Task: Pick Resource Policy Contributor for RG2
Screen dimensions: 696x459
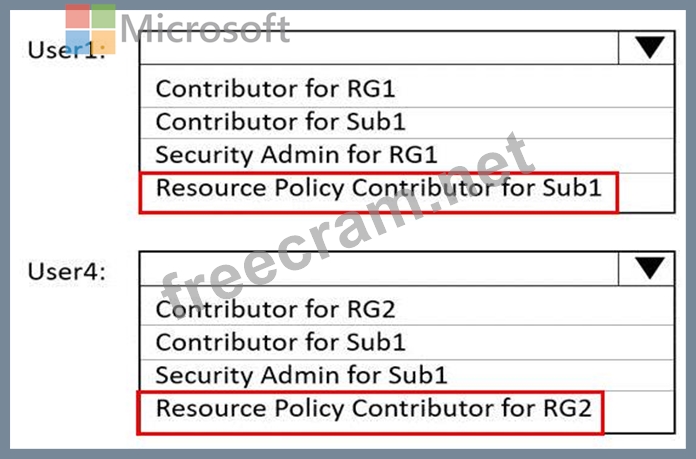Action: click(373, 409)
